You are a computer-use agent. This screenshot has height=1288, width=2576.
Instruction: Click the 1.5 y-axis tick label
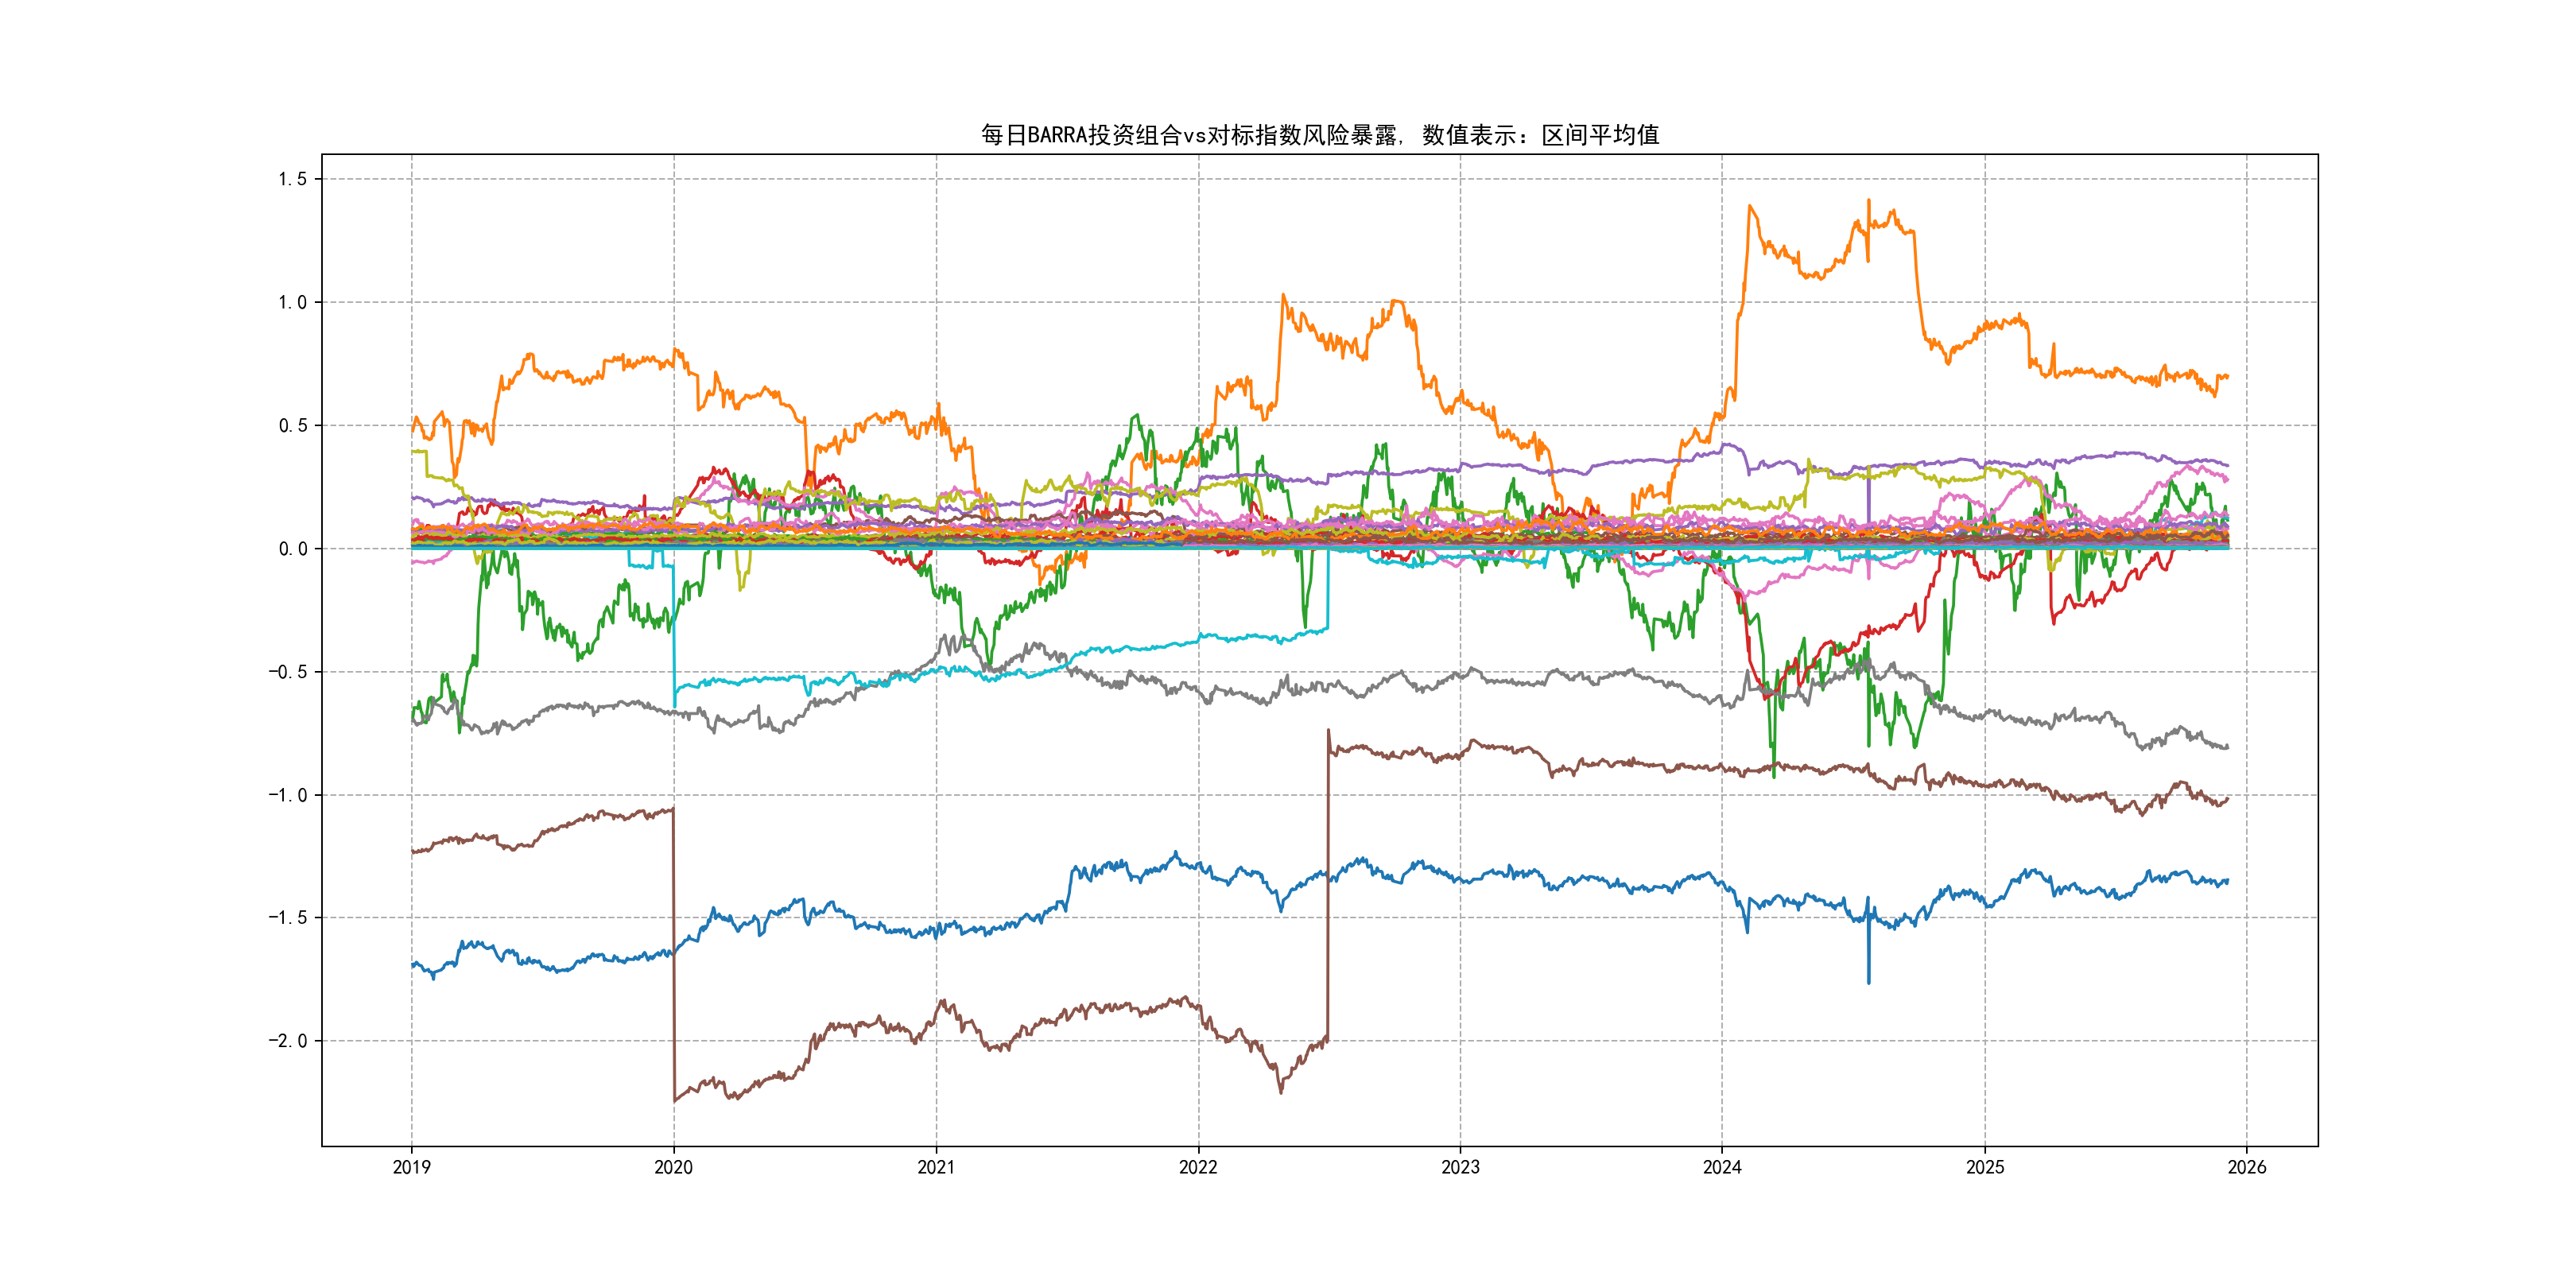tap(292, 179)
